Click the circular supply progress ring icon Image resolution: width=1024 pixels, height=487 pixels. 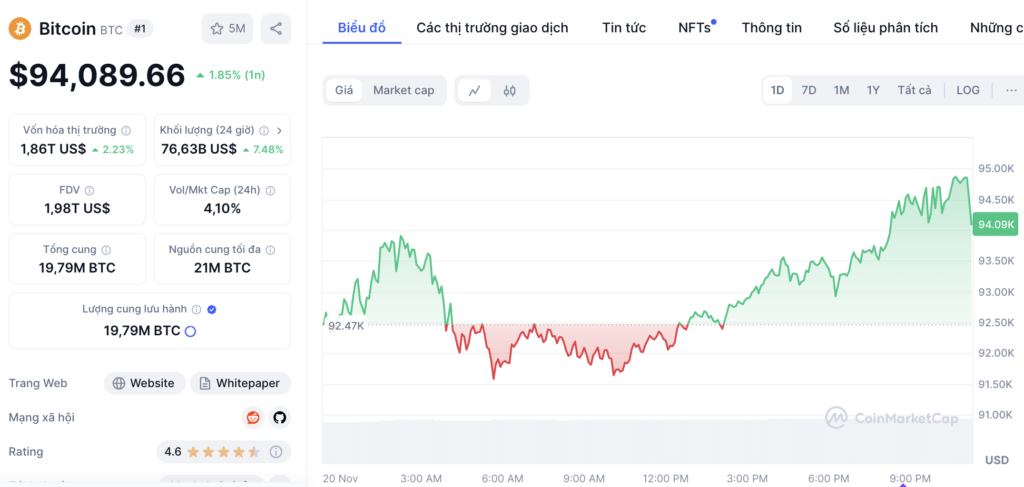tap(191, 331)
